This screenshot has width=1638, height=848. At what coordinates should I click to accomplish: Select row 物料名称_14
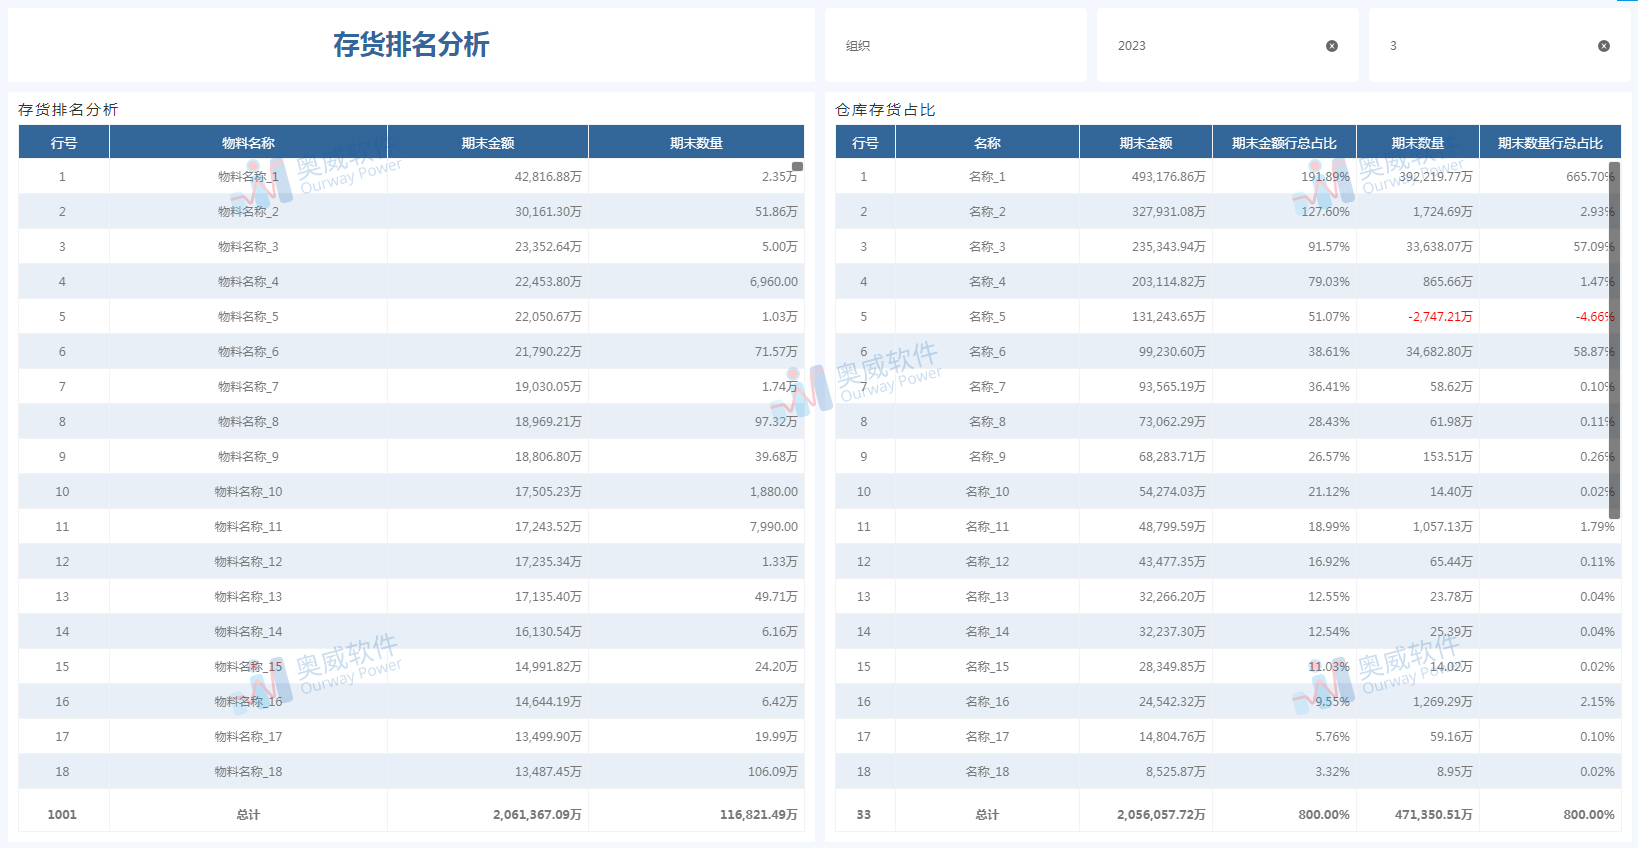tap(411, 632)
